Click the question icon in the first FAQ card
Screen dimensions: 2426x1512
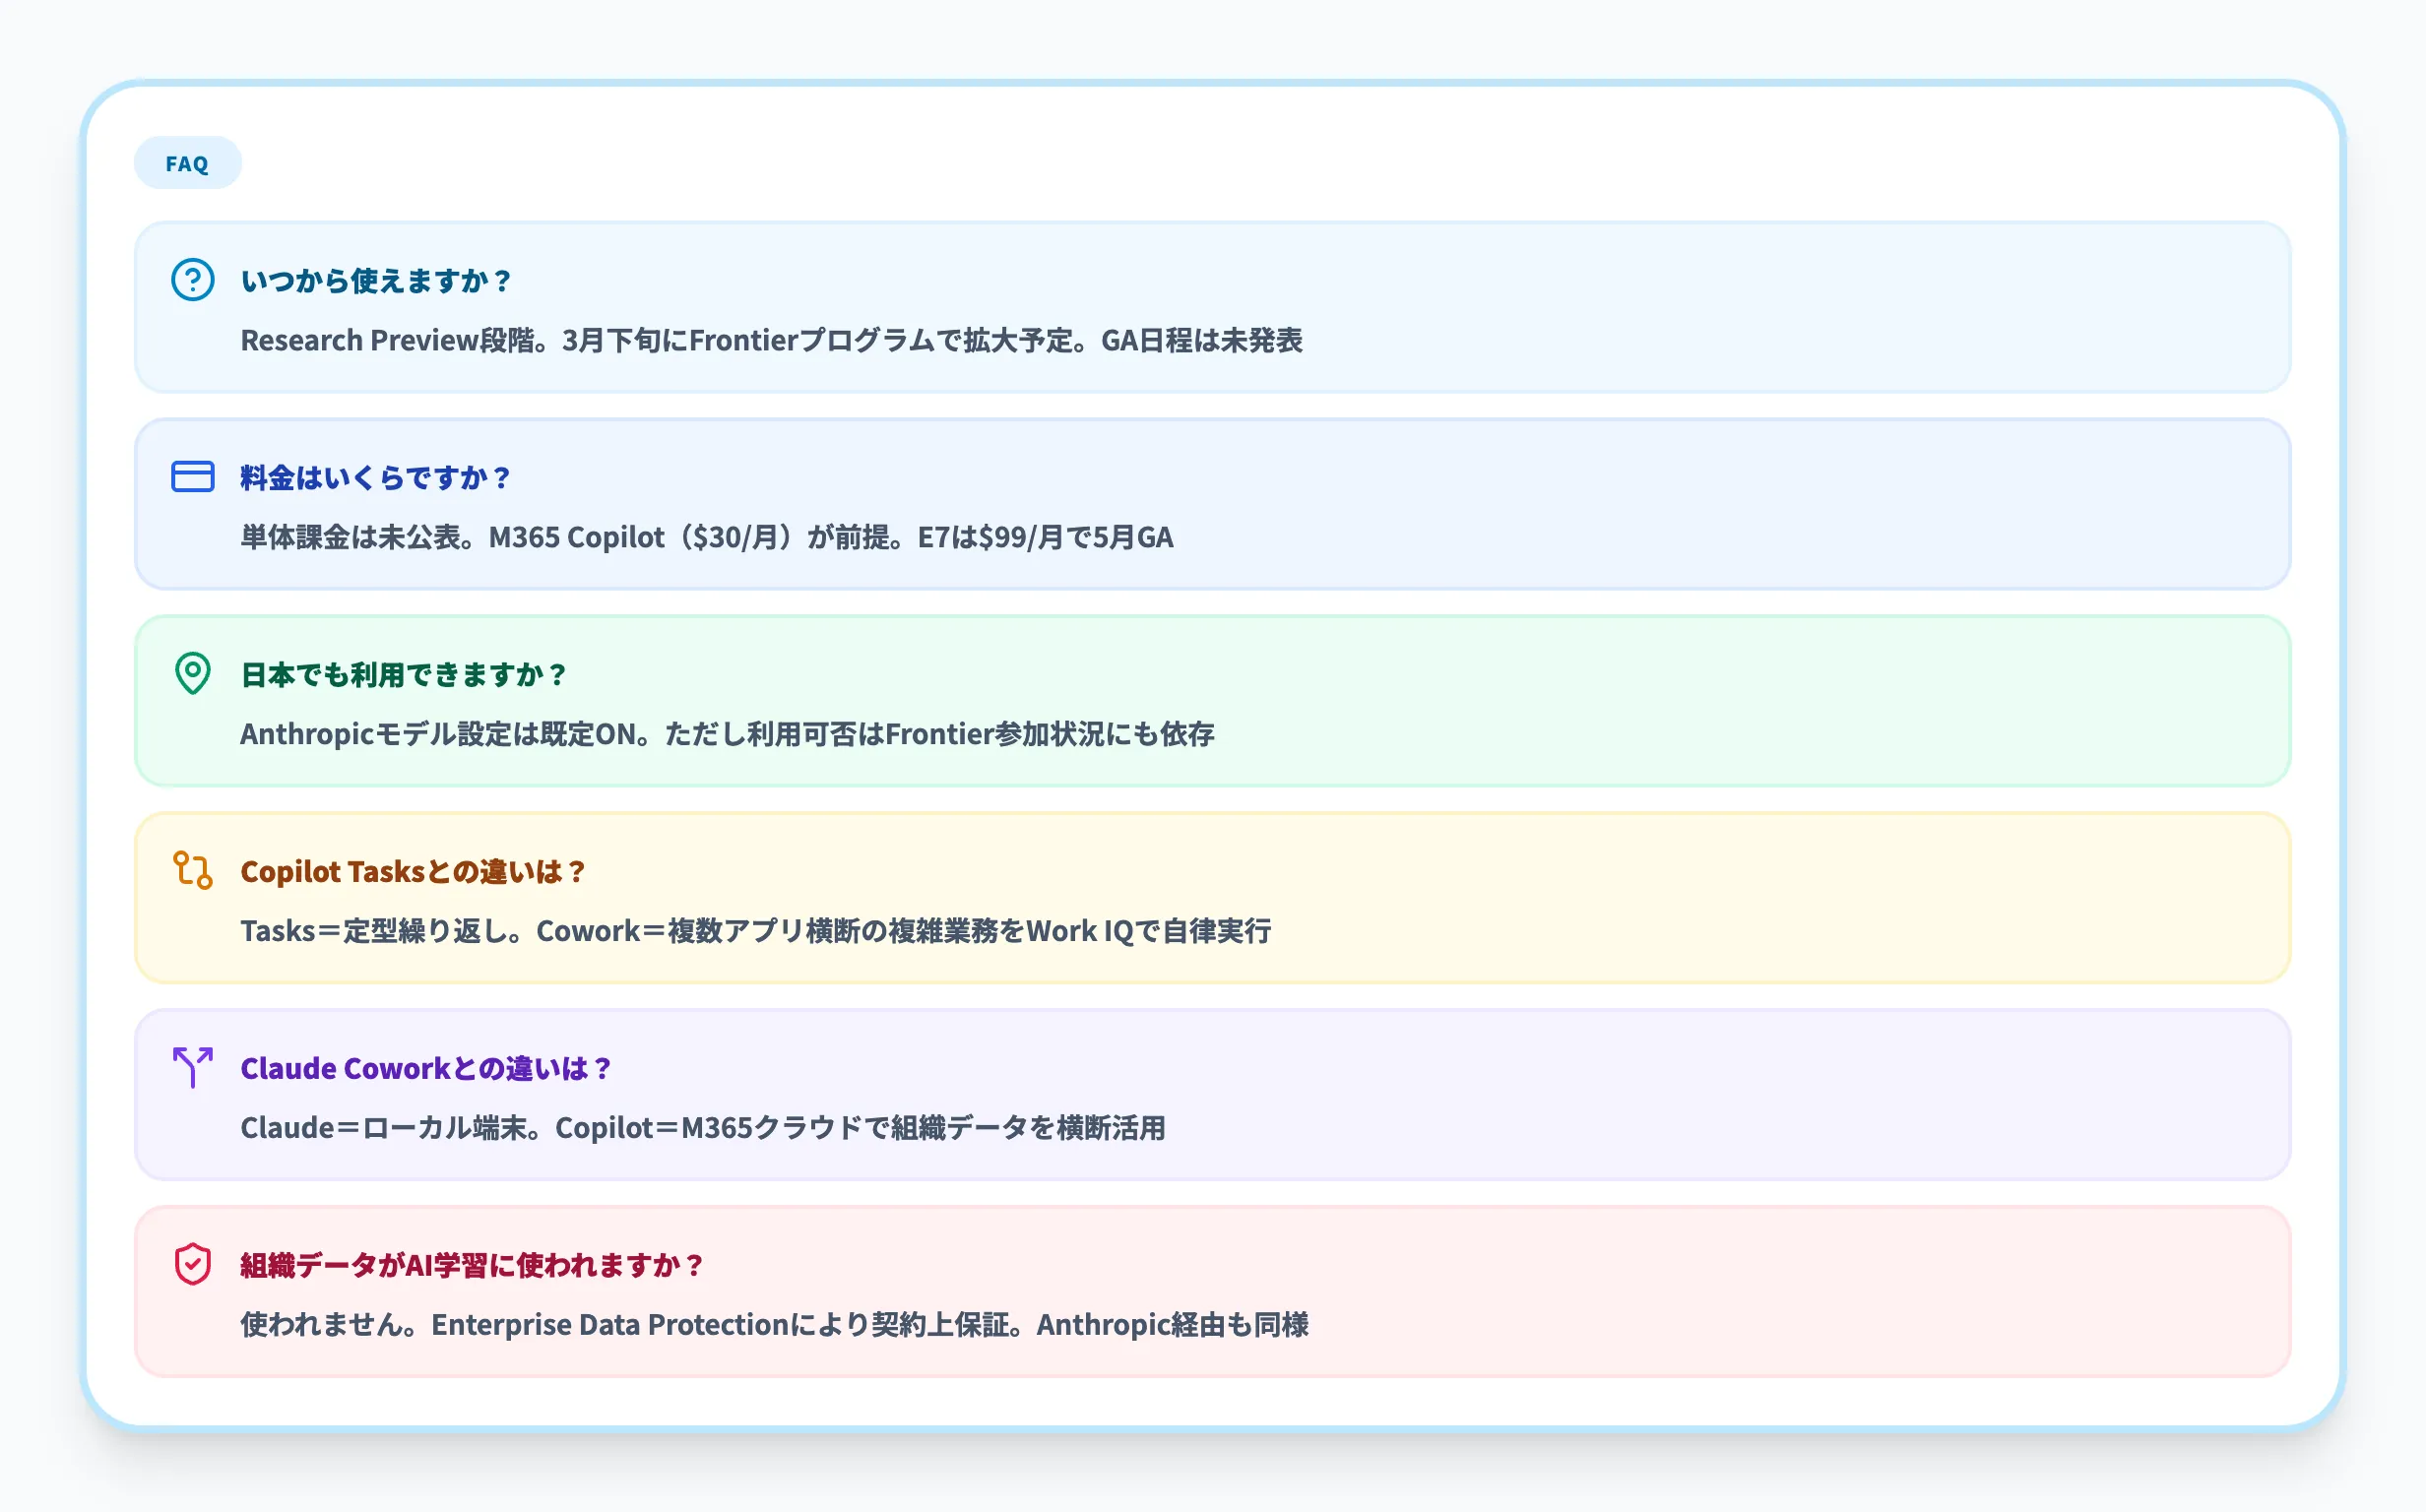click(193, 281)
